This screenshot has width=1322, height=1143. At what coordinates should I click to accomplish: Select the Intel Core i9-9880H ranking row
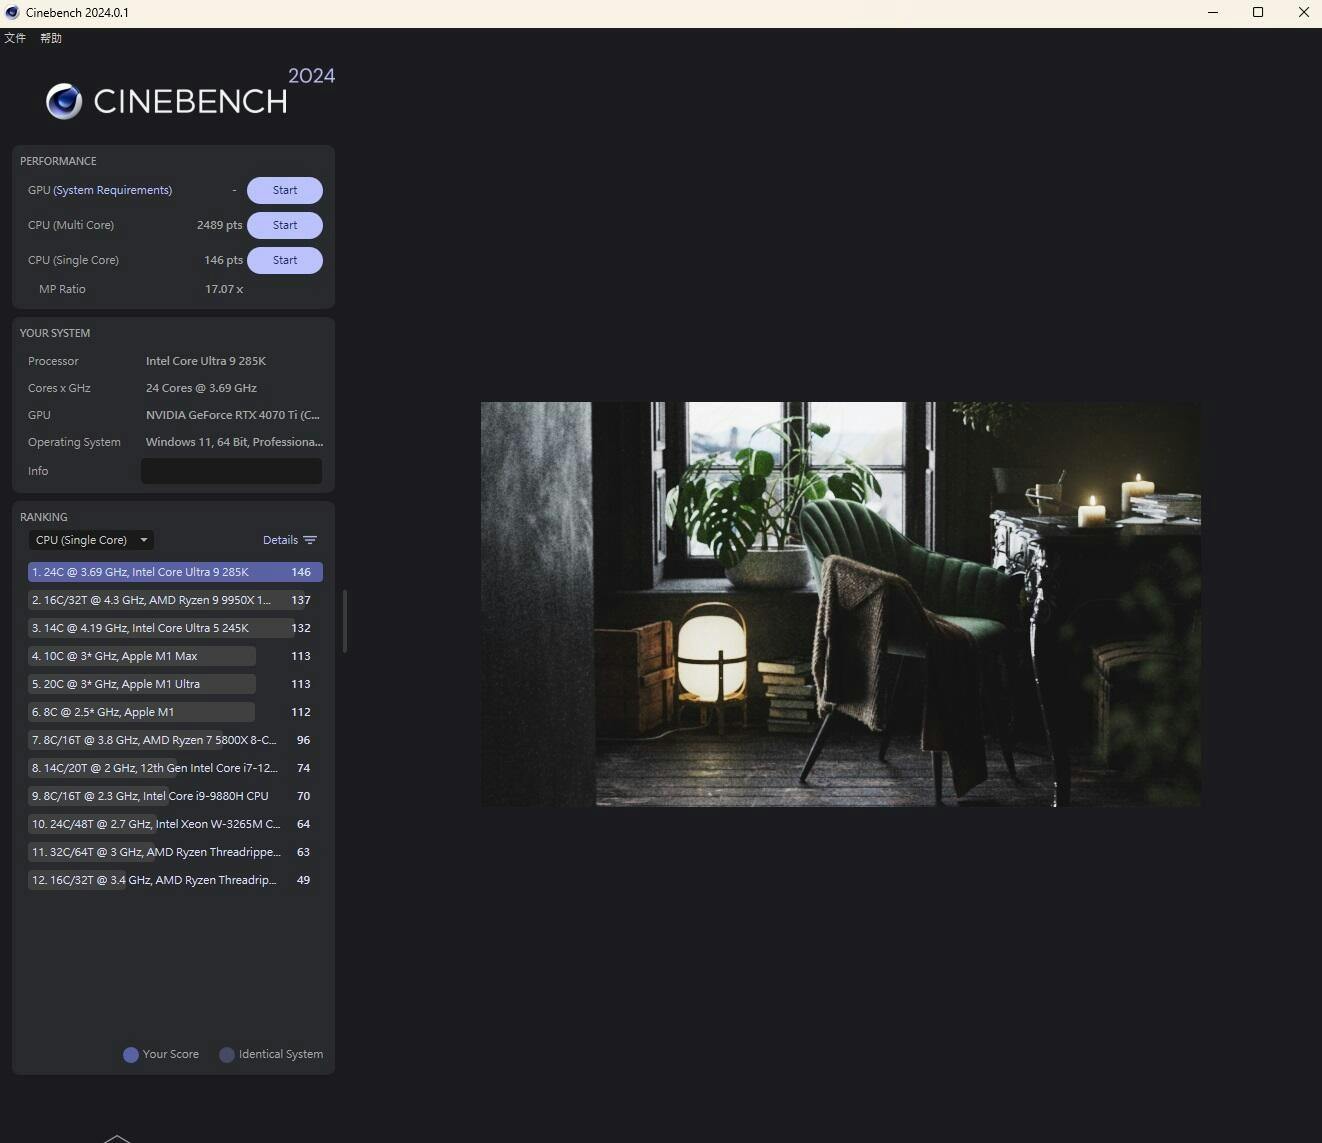(175, 796)
